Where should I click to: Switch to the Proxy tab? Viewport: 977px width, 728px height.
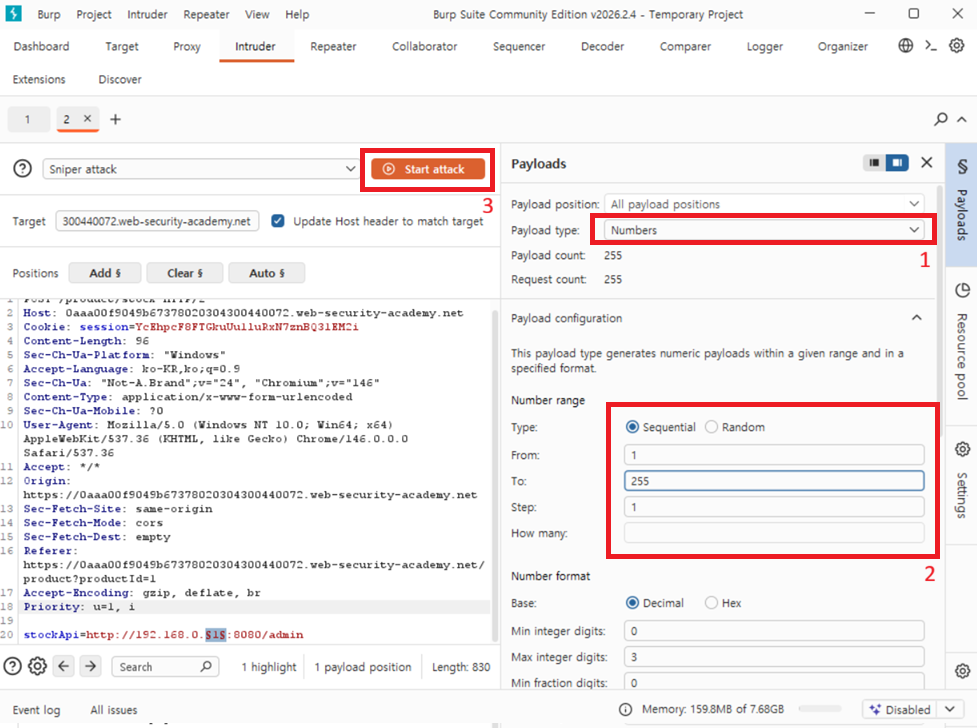[x=187, y=46]
